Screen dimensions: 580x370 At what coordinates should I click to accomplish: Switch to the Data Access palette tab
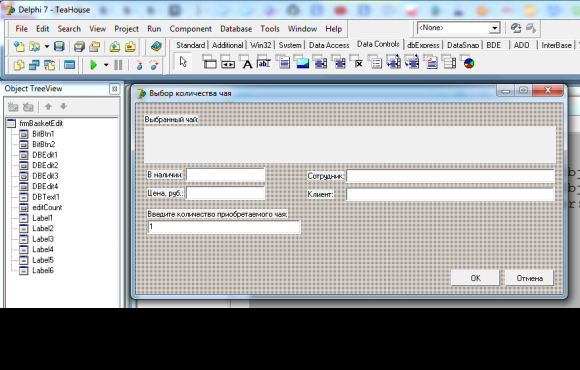pyautogui.click(x=329, y=45)
